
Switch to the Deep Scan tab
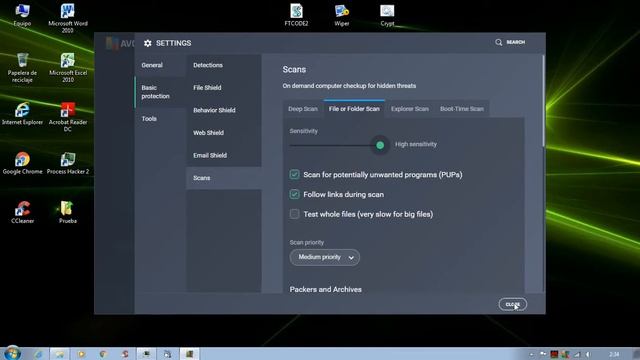[x=303, y=109]
